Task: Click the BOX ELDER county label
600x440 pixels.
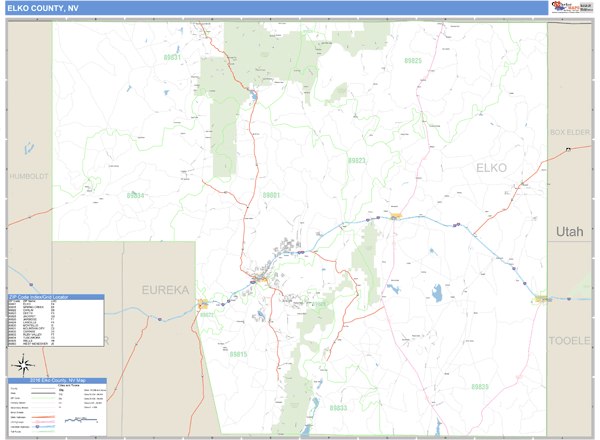Action: click(x=571, y=133)
